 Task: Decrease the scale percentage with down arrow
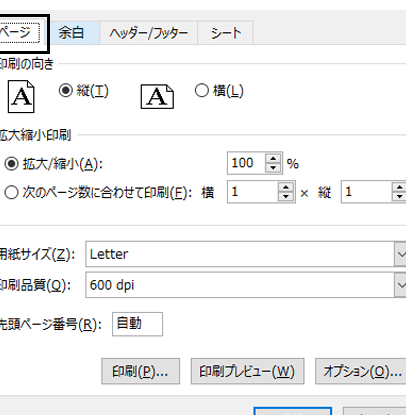[273, 168]
